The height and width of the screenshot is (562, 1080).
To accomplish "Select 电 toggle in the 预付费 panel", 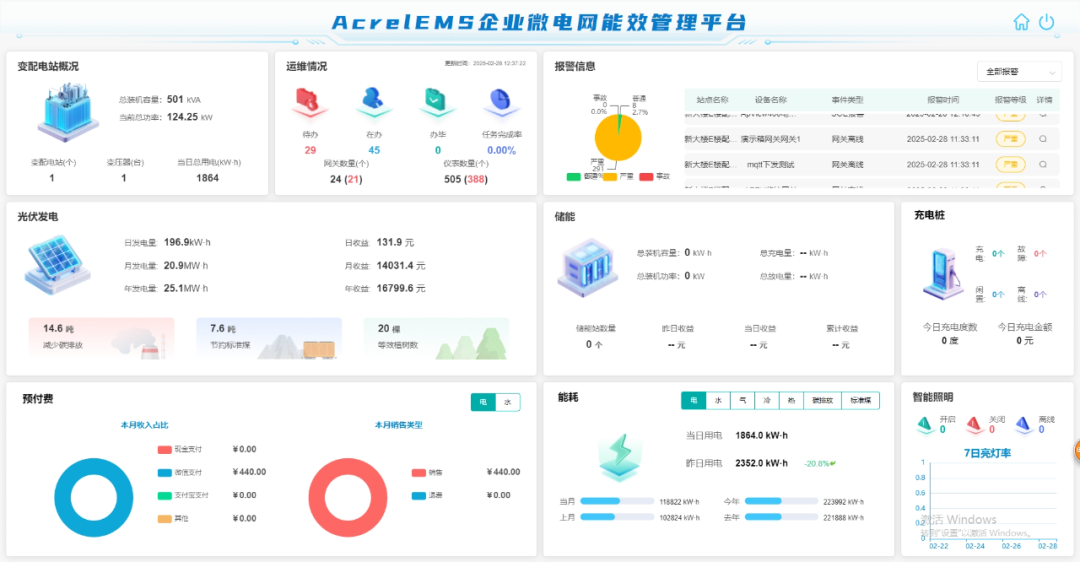I will click(x=484, y=402).
